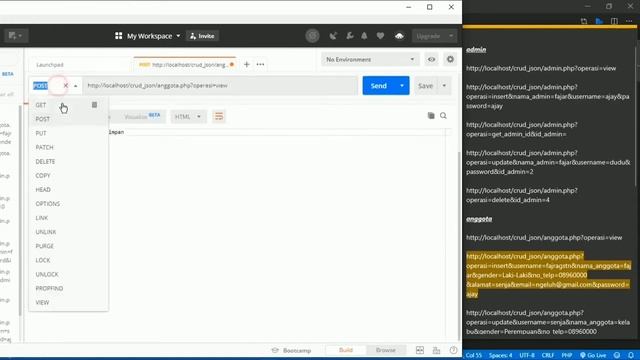Click the request URL input field
The image size is (640, 360).
click(x=220, y=86)
